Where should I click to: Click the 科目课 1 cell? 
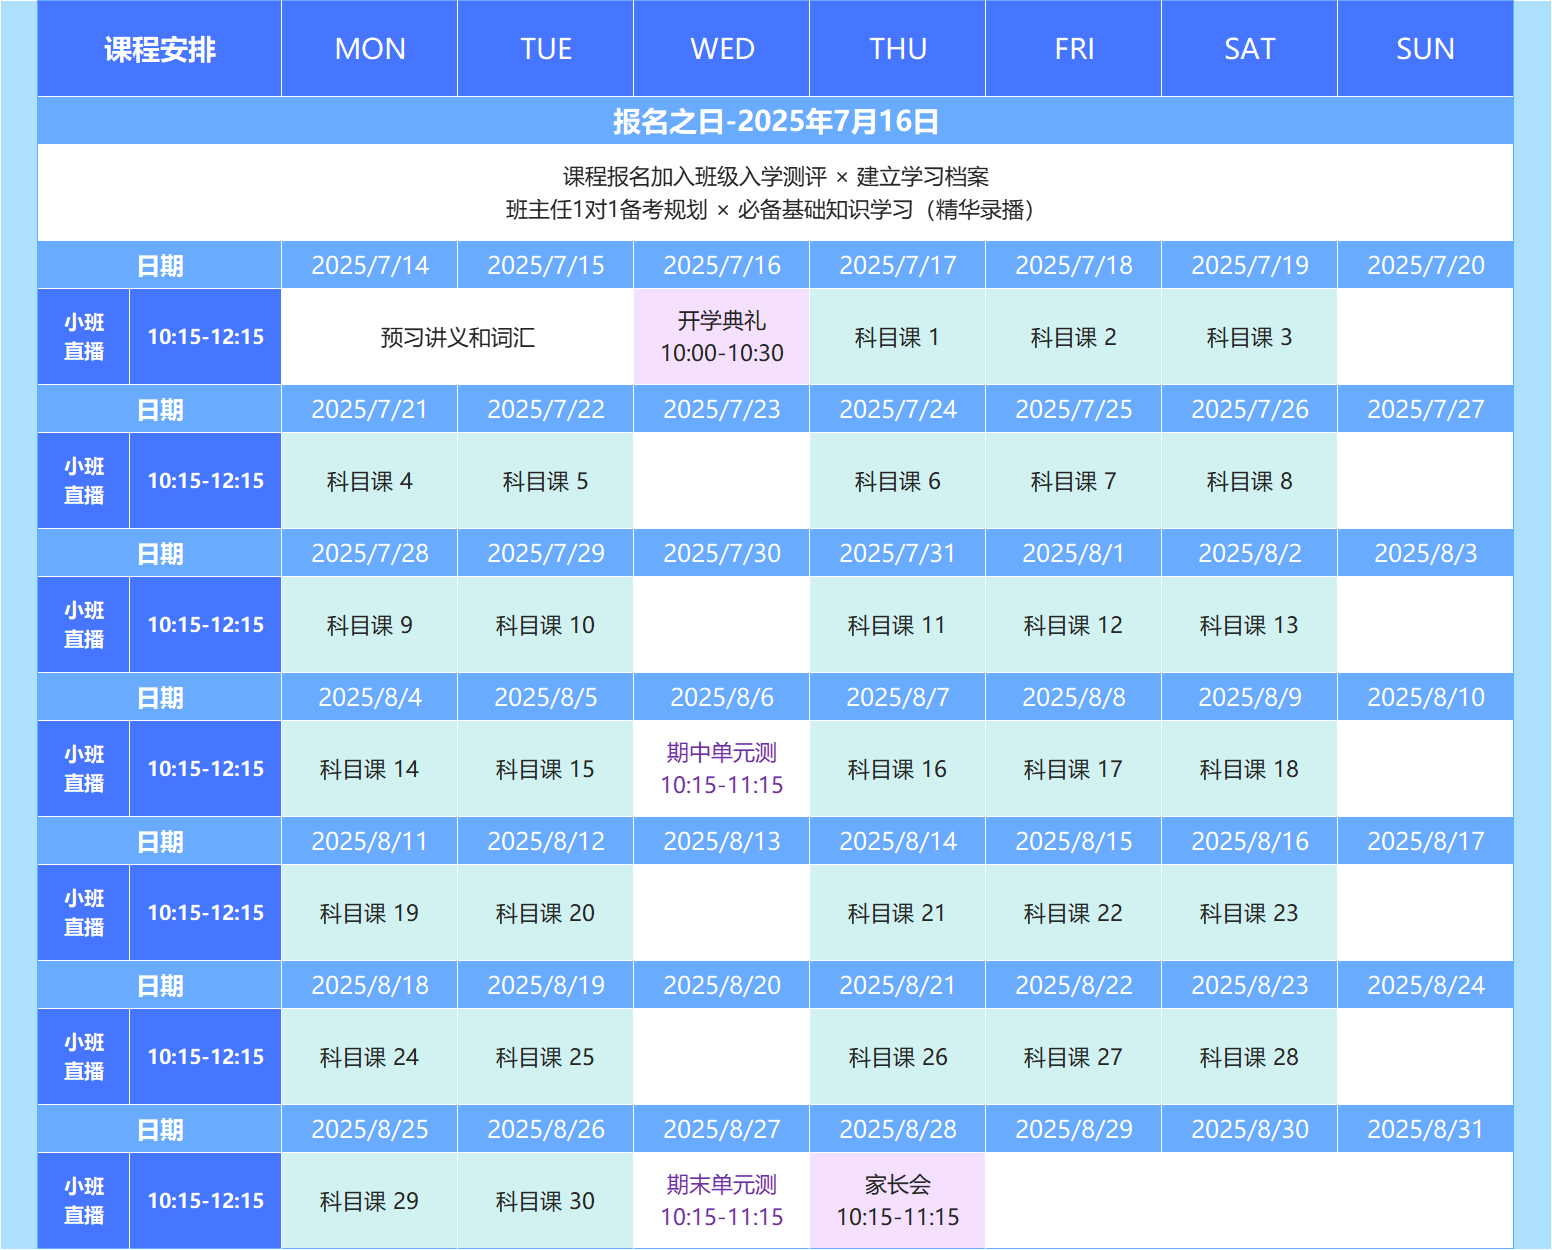coord(897,337)
